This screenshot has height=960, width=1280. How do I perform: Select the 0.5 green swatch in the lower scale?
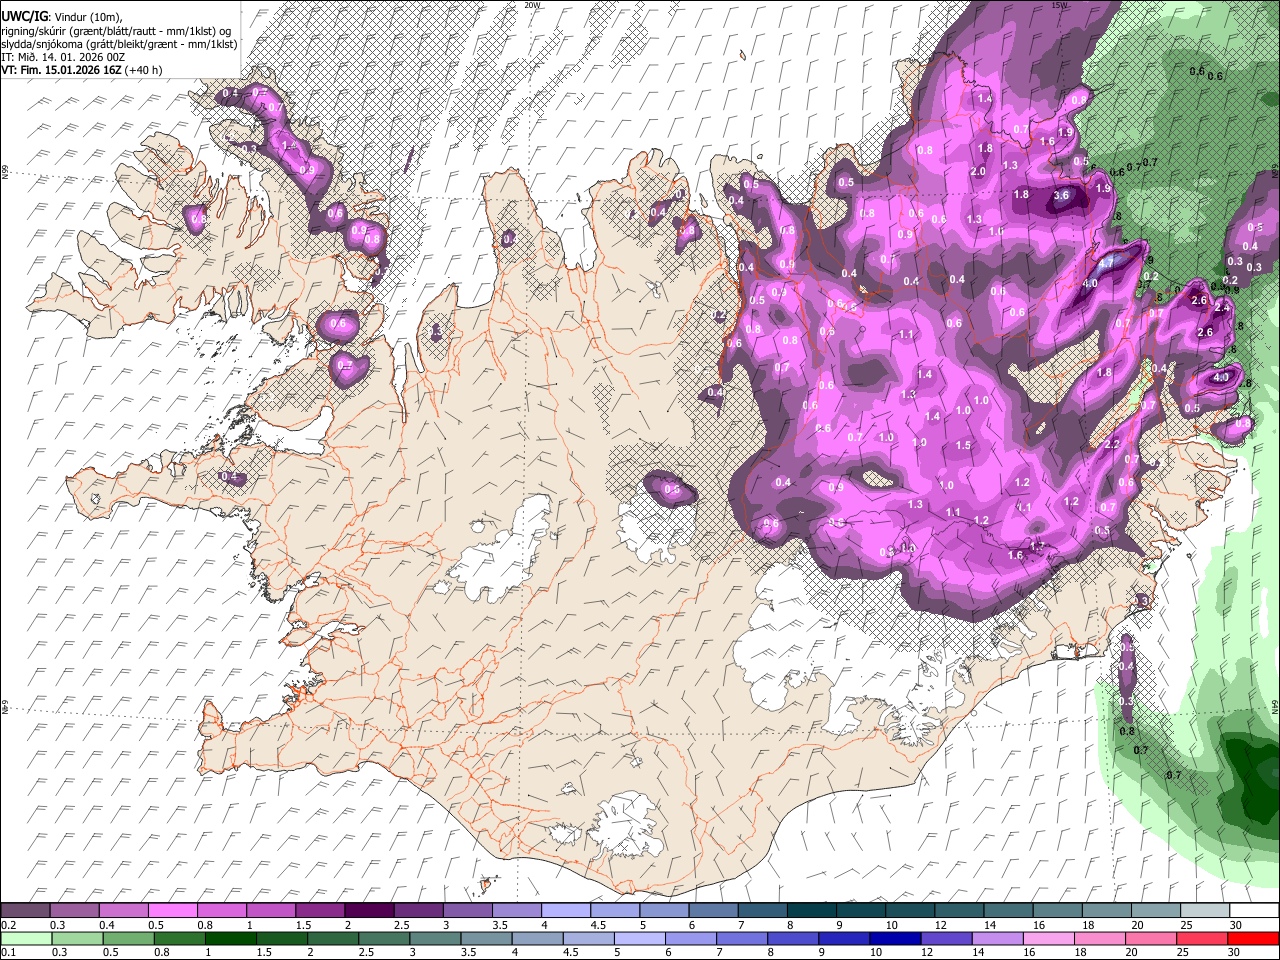click(128, 938)
